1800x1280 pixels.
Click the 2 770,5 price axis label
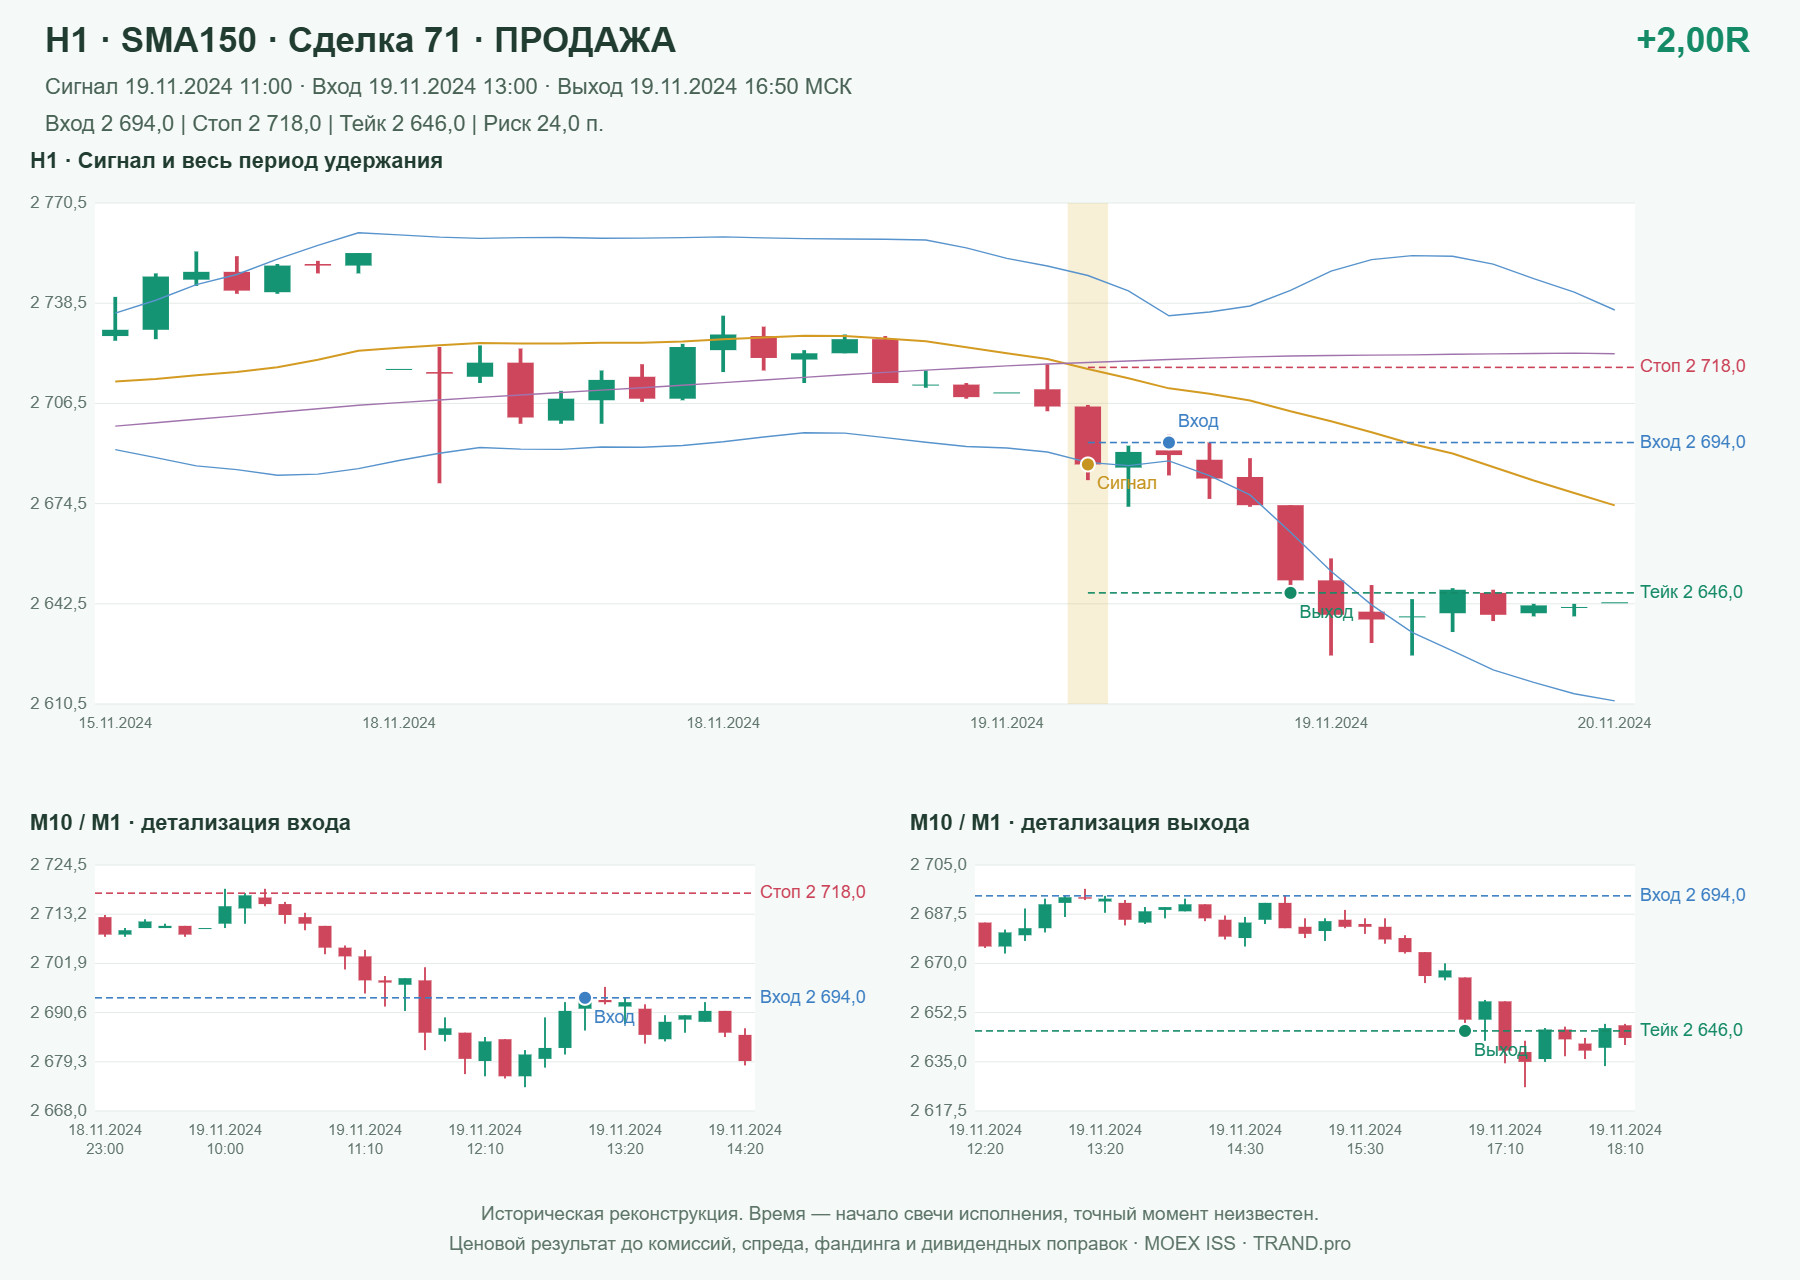[x=58, y=203]
